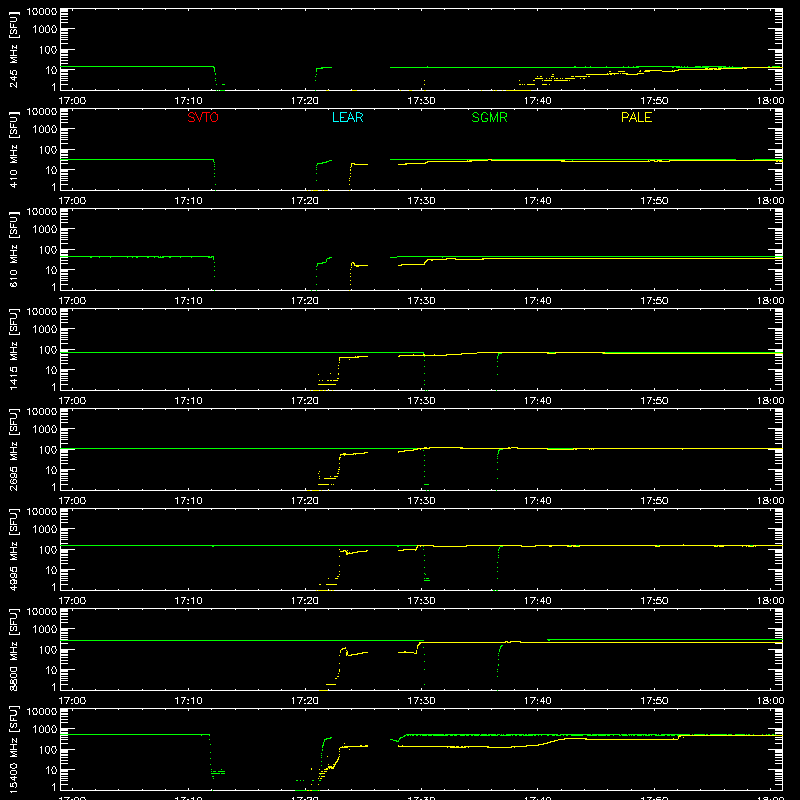Click 17:50 tick label under 4995 MHz plot
The width and height of the screenshot is (800, 800).
coord(654,601)
